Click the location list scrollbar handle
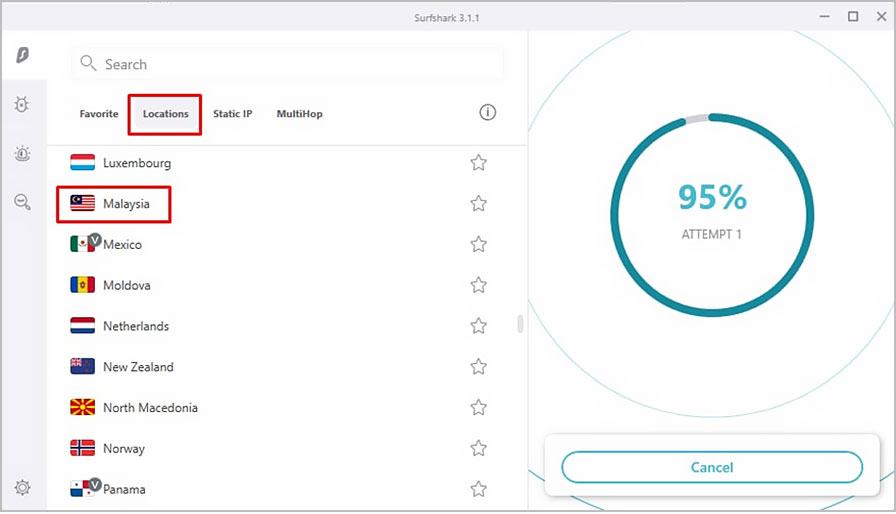 519,324
